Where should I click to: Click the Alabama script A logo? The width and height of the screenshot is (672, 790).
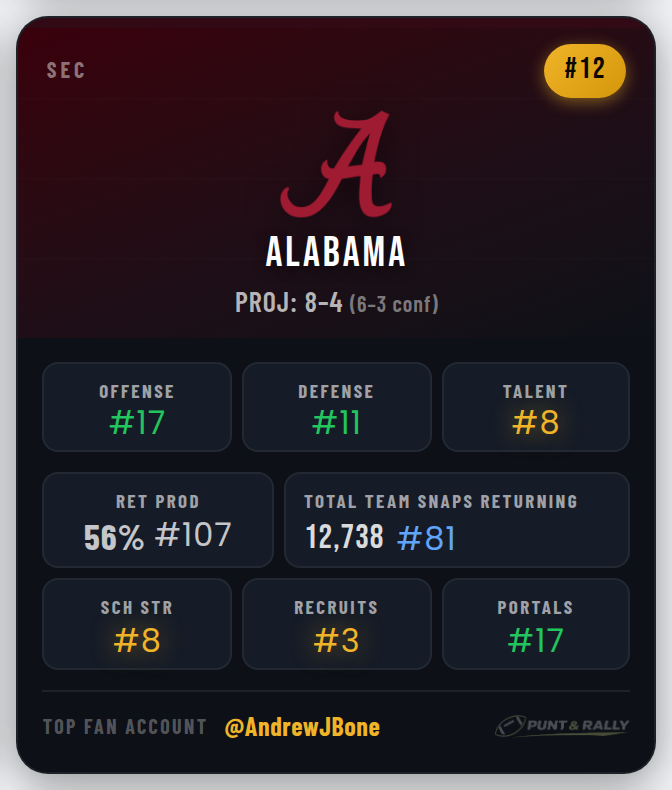tap(334, 164)
